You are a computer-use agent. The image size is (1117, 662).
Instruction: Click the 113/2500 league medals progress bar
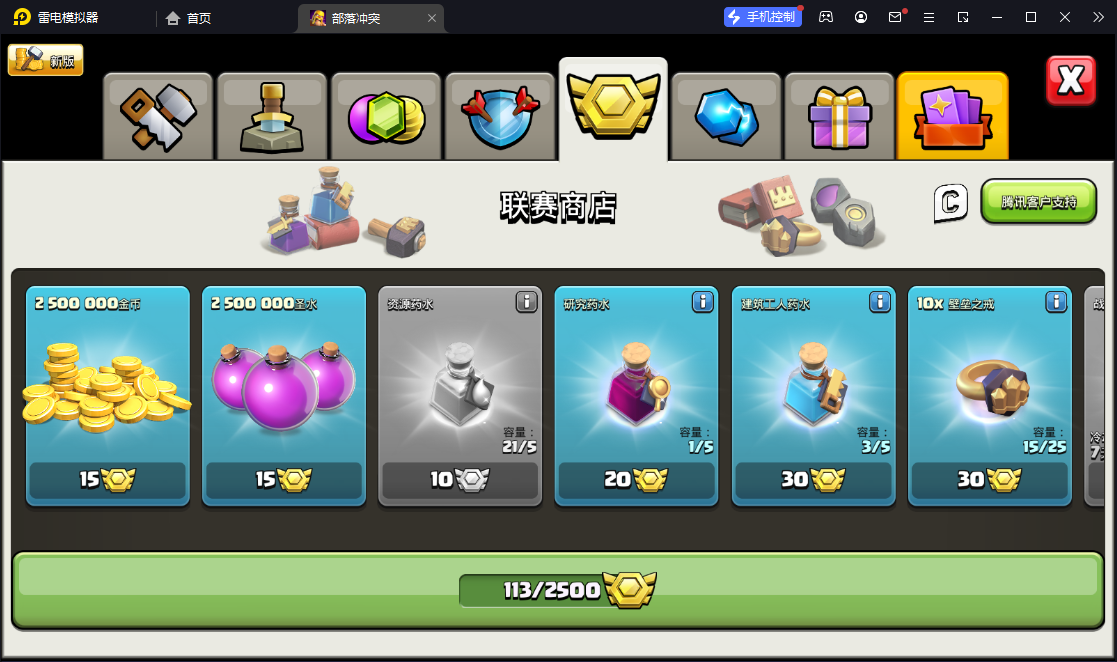(x=558, y=590)
